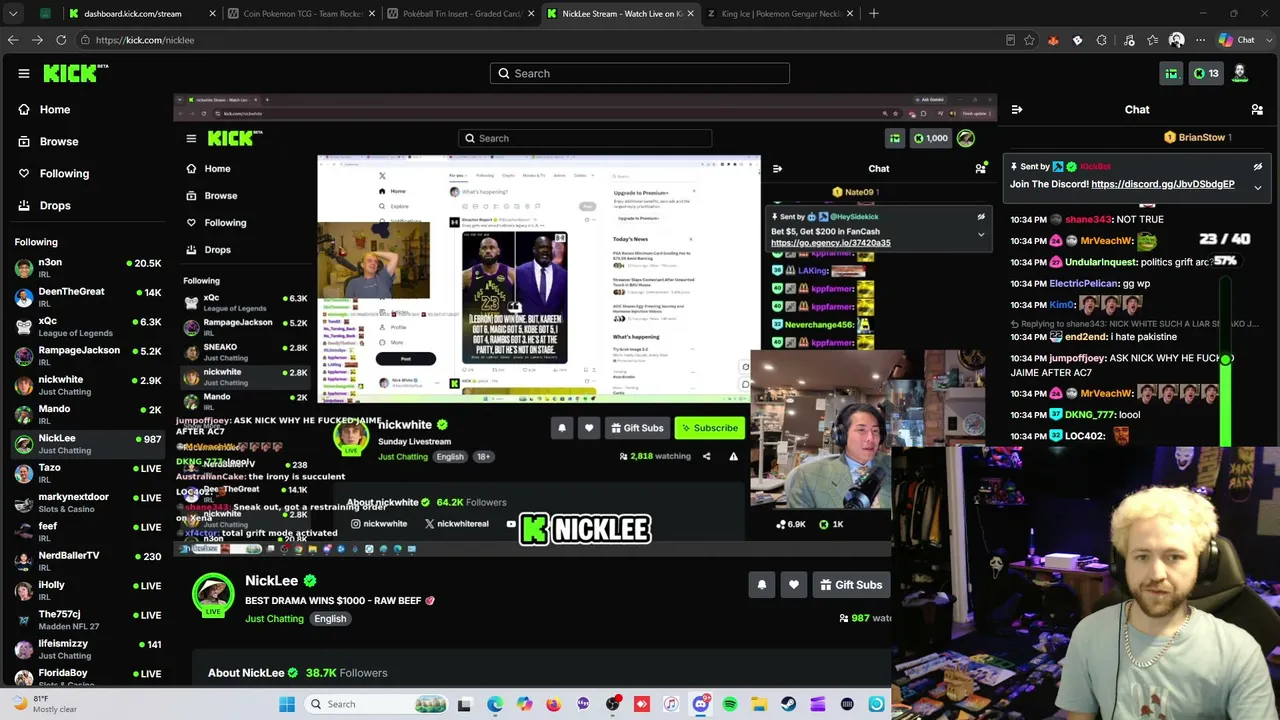Image resolution: width=1280 pixels, height=720 pixels.
Task: Open the Copilot app on the taskbar
Action: click(524, 704)
